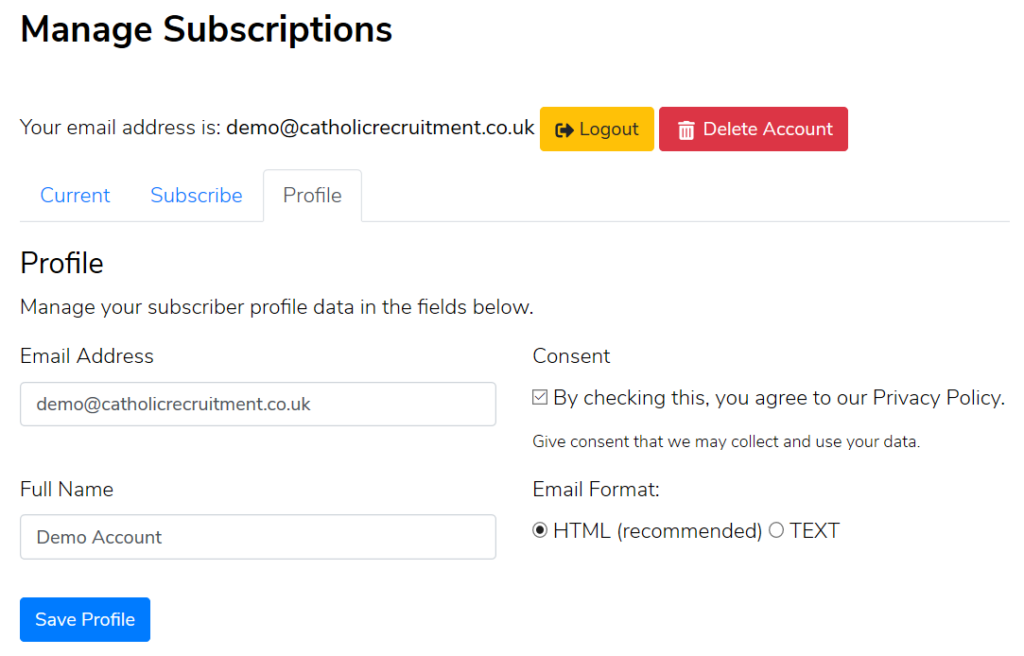The image size is (1024, 656).
Task: Focus the Email Address input field
Action: 258,404
